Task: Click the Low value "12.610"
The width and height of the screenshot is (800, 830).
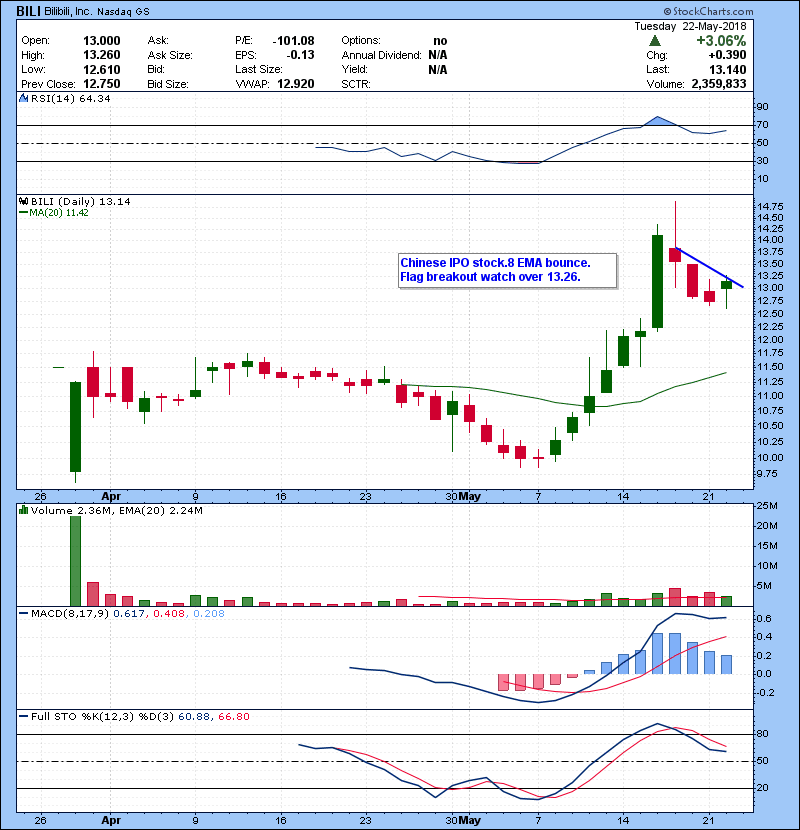Action: coord(102,69)
